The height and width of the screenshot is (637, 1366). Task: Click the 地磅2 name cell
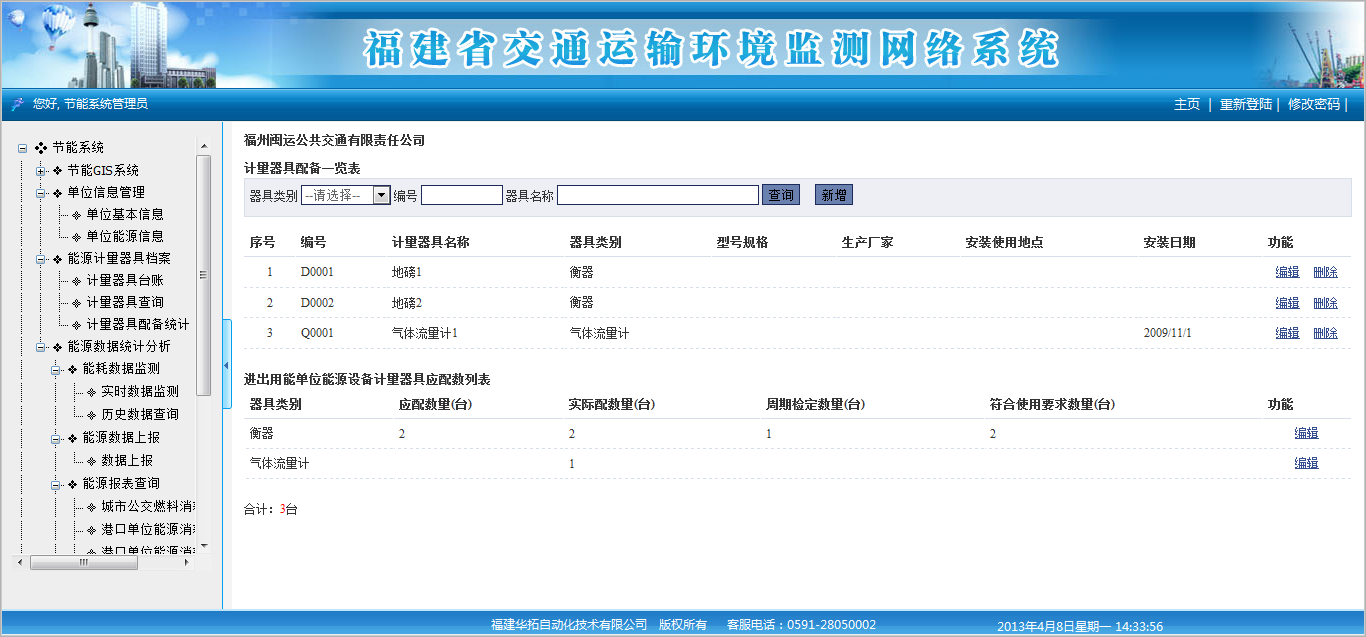[407, 303]
